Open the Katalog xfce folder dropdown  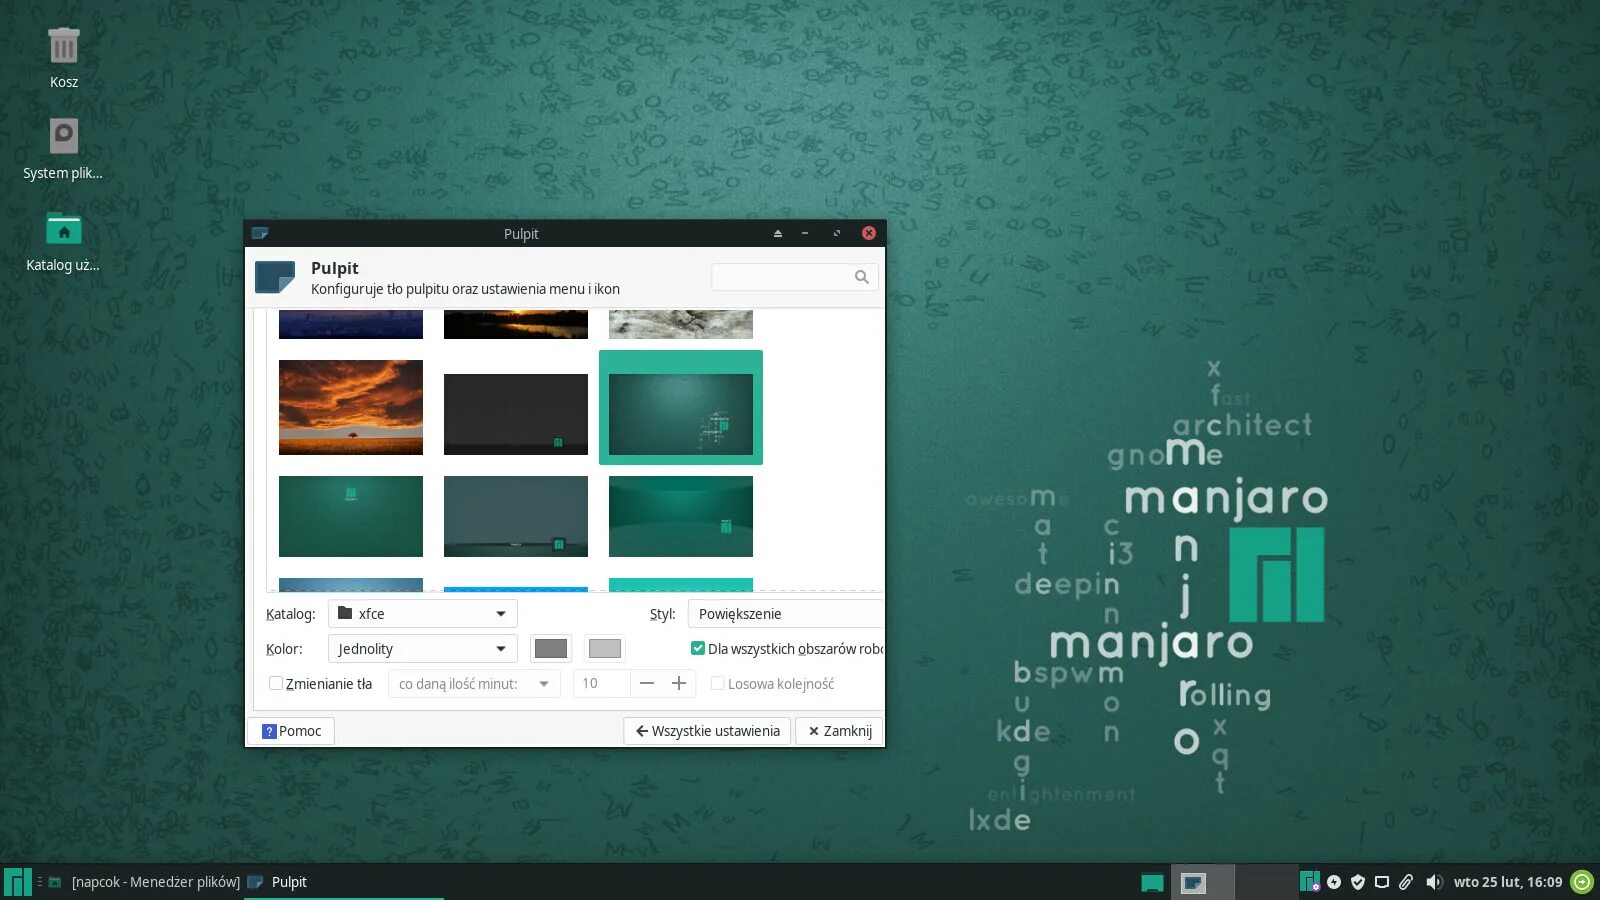point(422,613)
